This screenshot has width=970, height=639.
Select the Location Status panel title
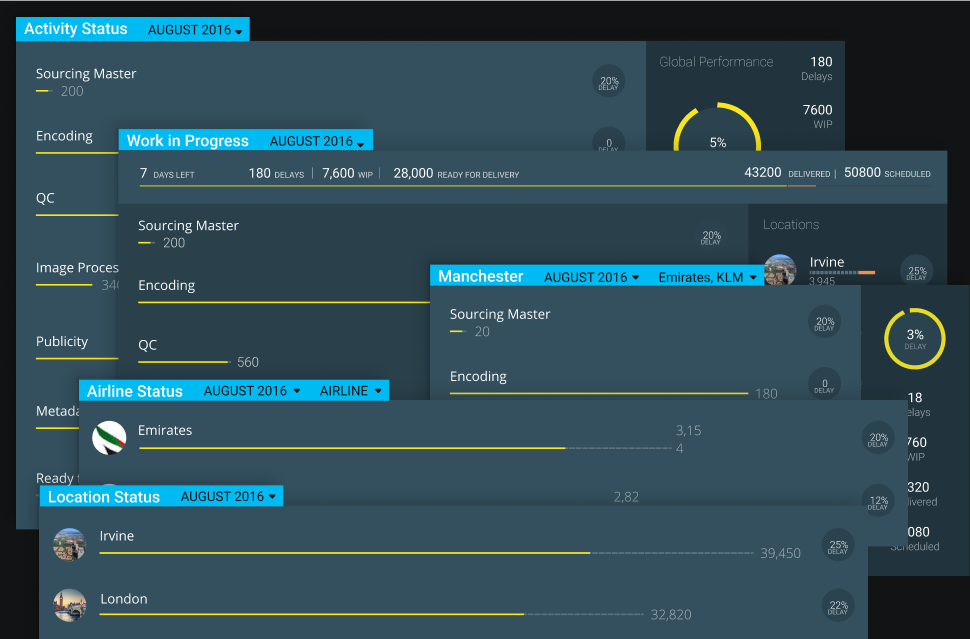click(x=104, y=497)
